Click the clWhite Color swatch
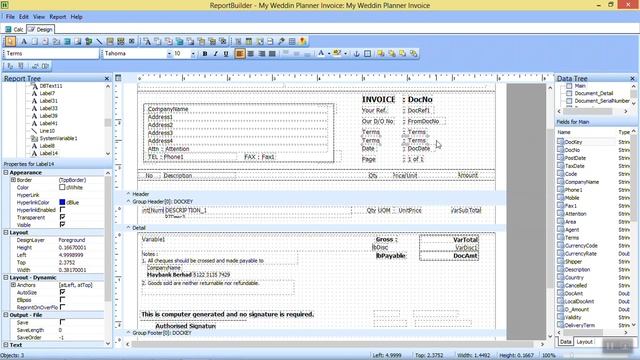Viewport: 640px width, 360px height. (x=62, y=187)
